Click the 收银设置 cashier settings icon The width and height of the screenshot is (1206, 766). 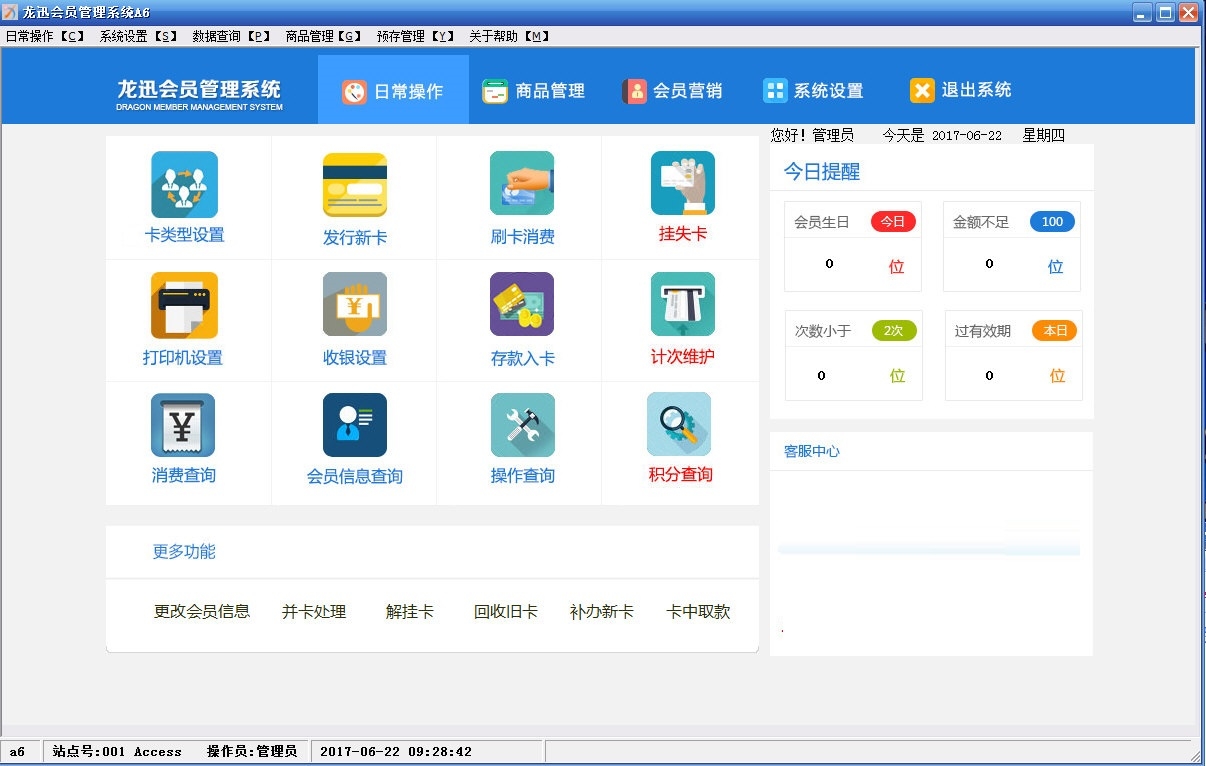coord(354,305)
